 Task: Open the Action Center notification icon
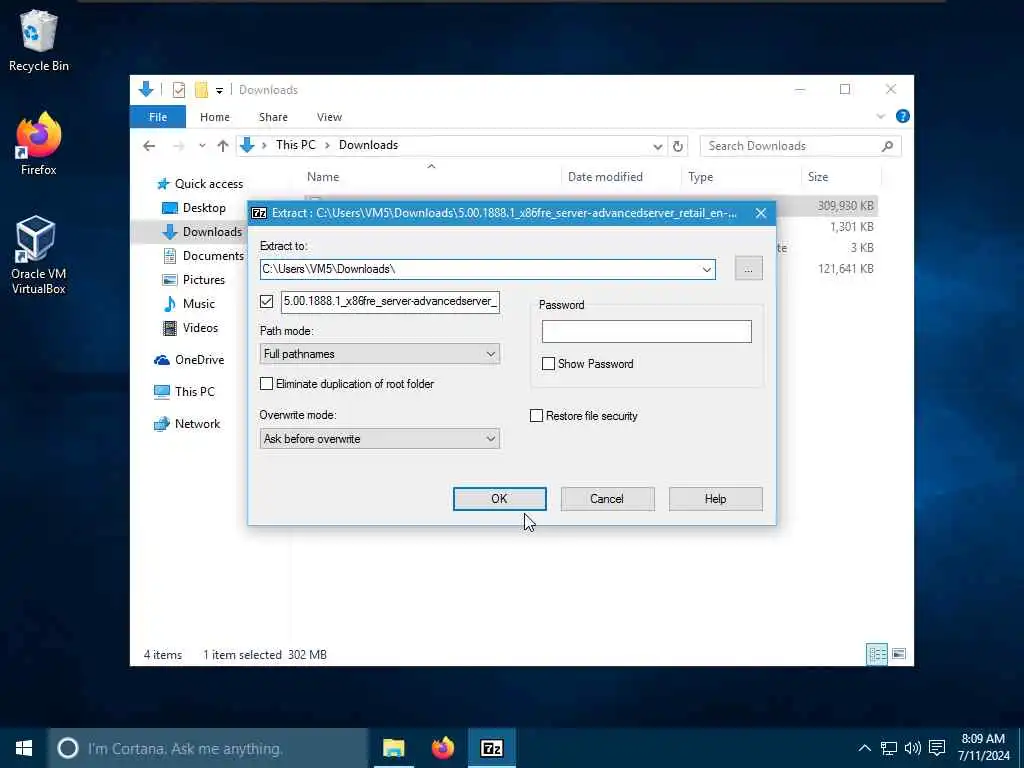point(937,748)
